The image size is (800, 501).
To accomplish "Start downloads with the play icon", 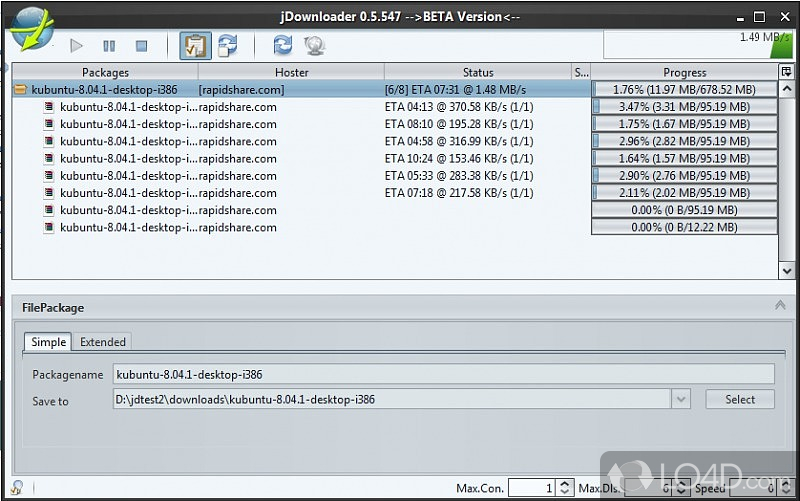I will (77, 46).
